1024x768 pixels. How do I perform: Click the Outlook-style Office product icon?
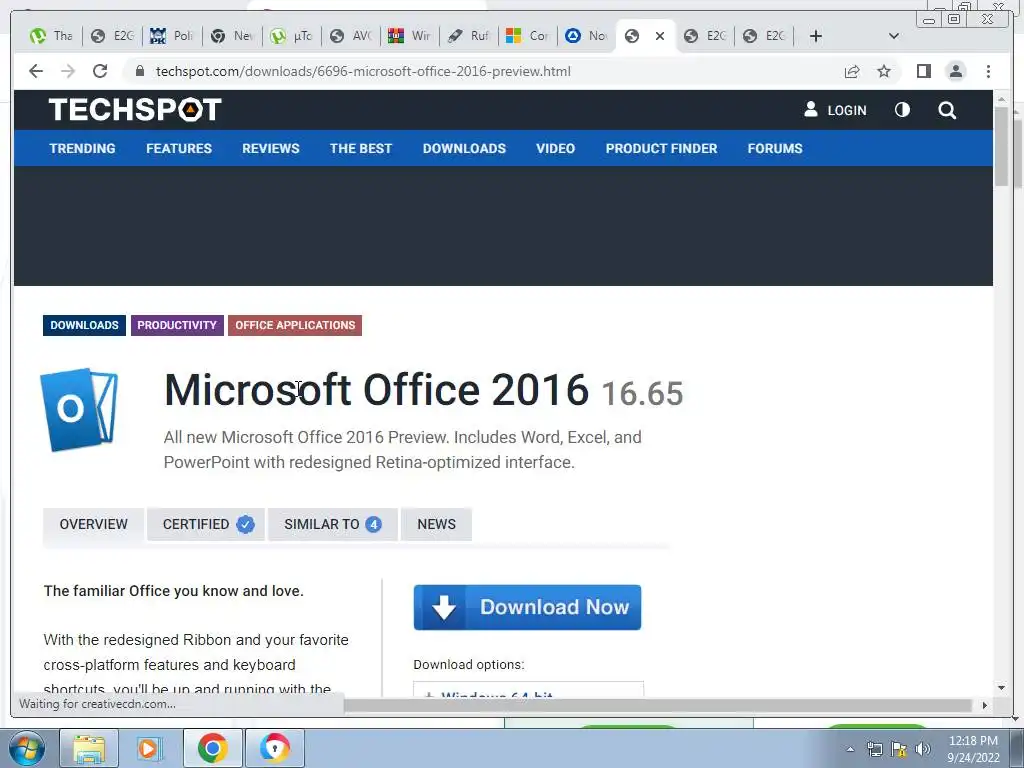click(x=79, y=409)
